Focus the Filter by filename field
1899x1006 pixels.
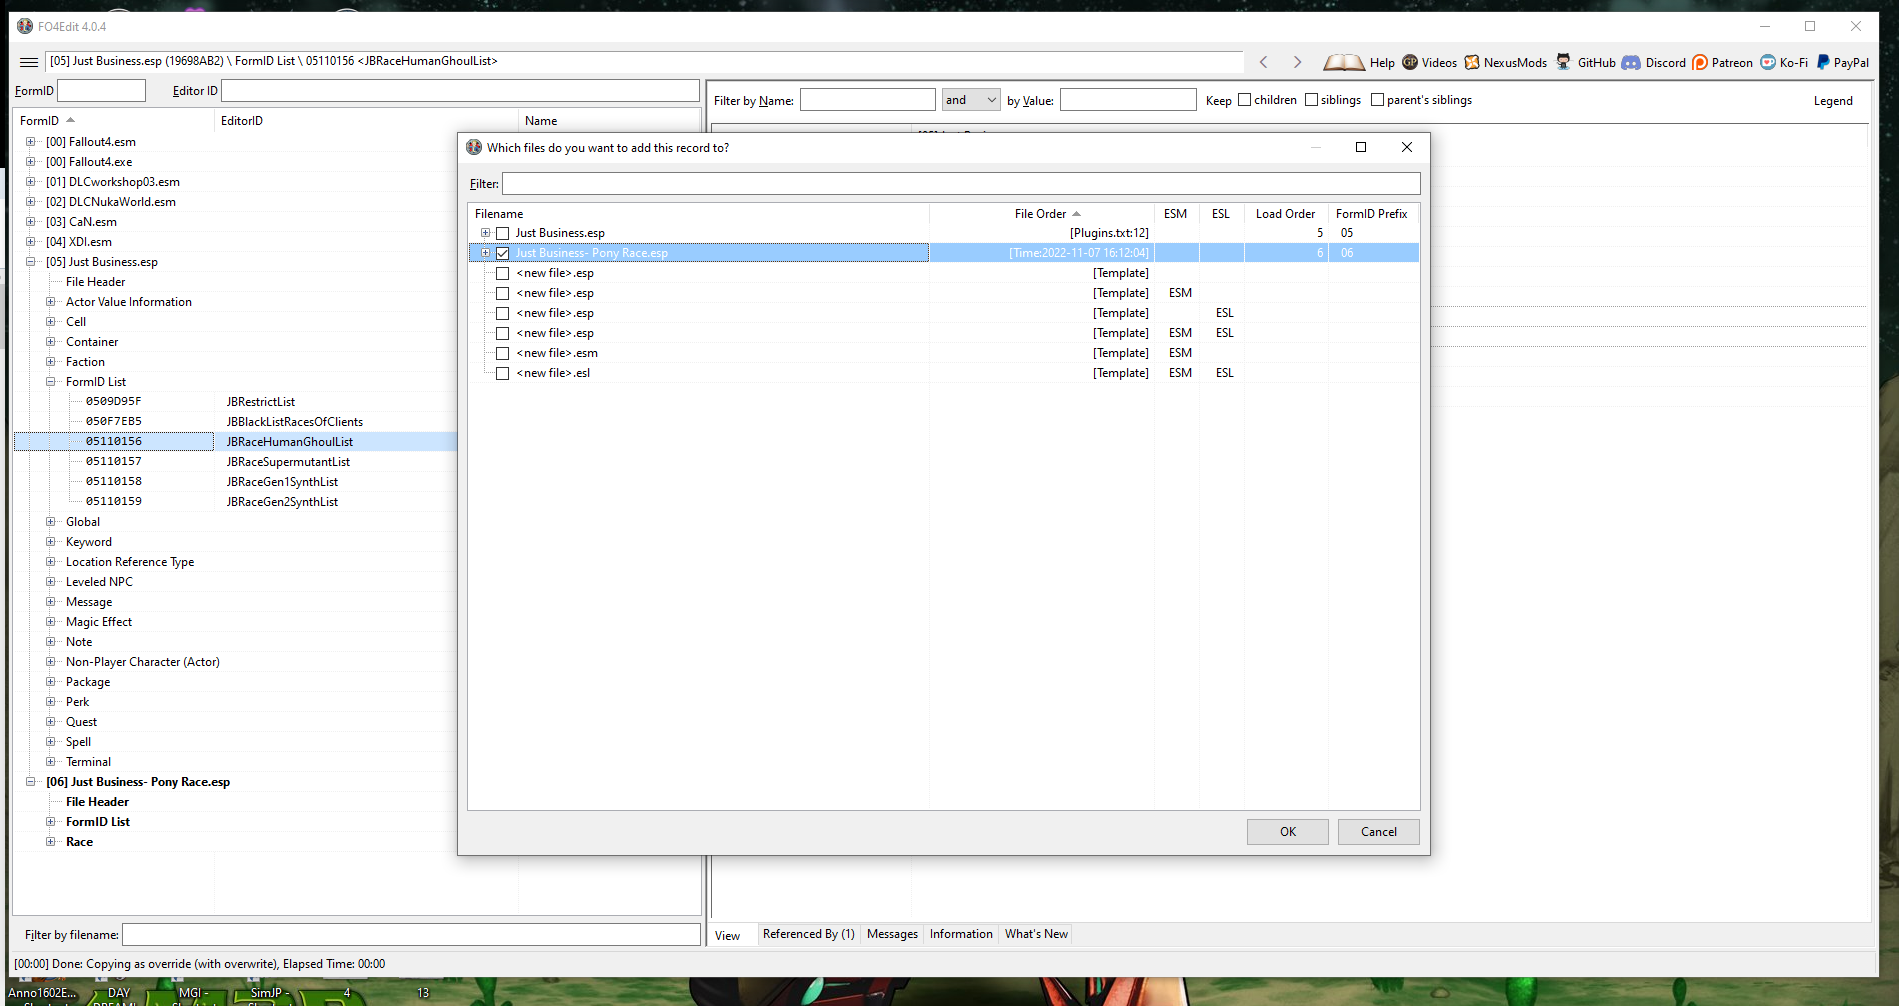click(411, 935)
